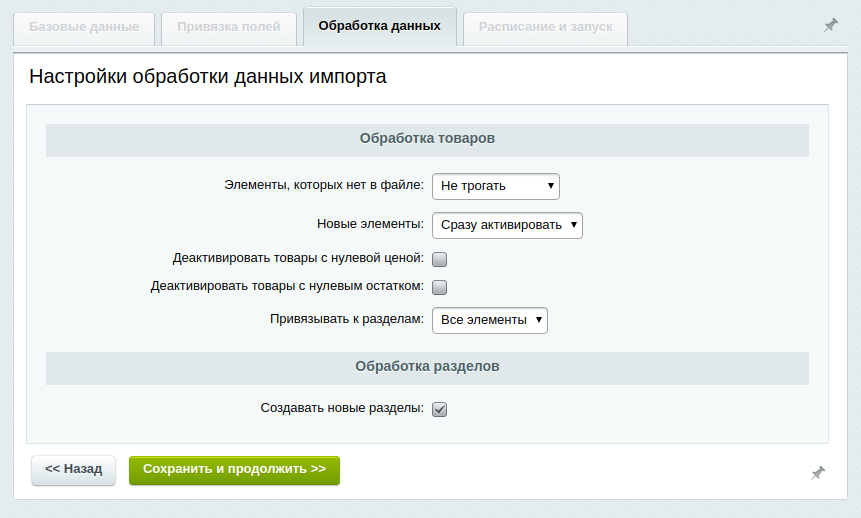Open the 'Все элементы' dropdown
Image resolution: width=861 pixels, height=518 pixels.
(x=489, y=320)
